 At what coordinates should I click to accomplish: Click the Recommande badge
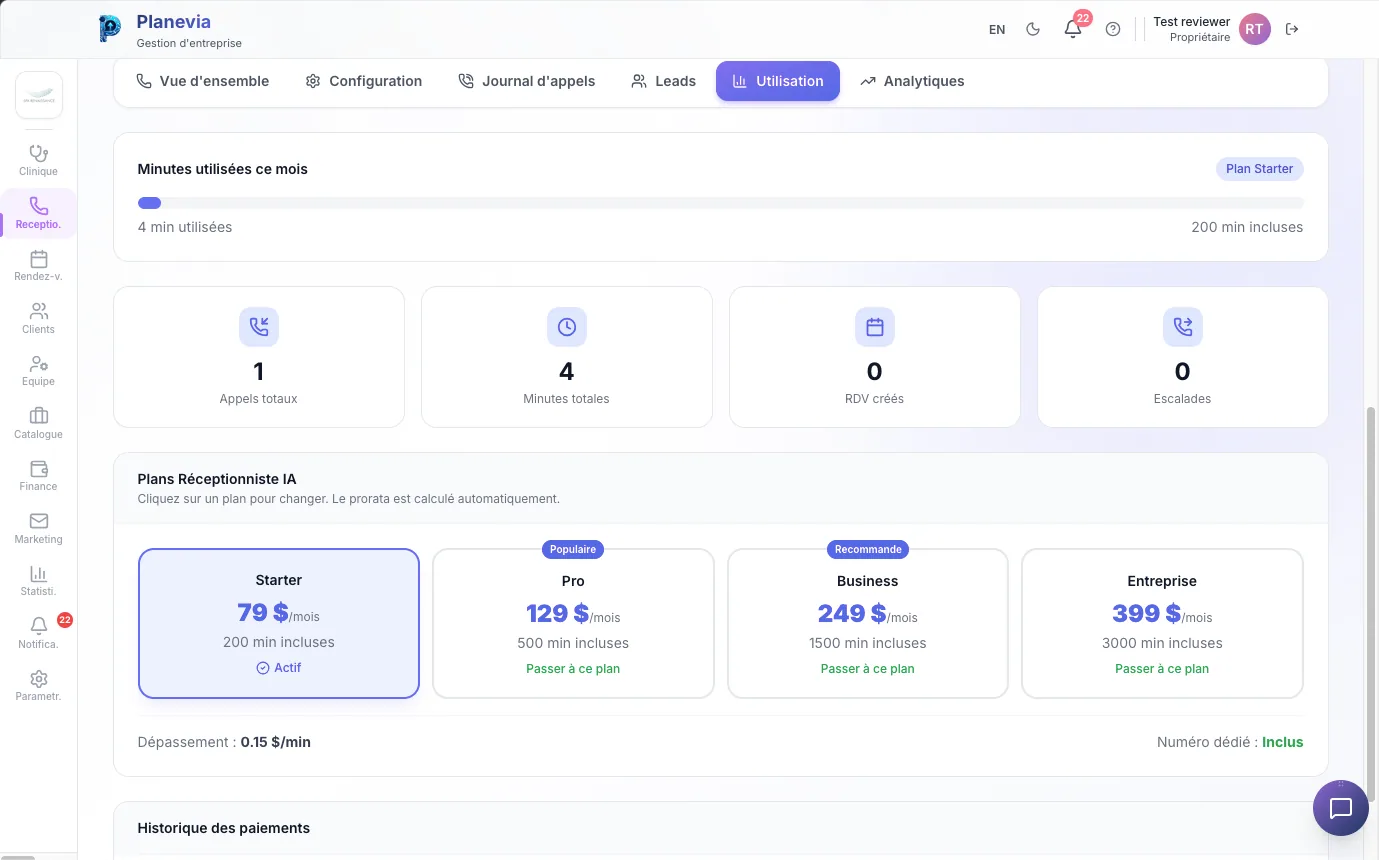(868, 549)
